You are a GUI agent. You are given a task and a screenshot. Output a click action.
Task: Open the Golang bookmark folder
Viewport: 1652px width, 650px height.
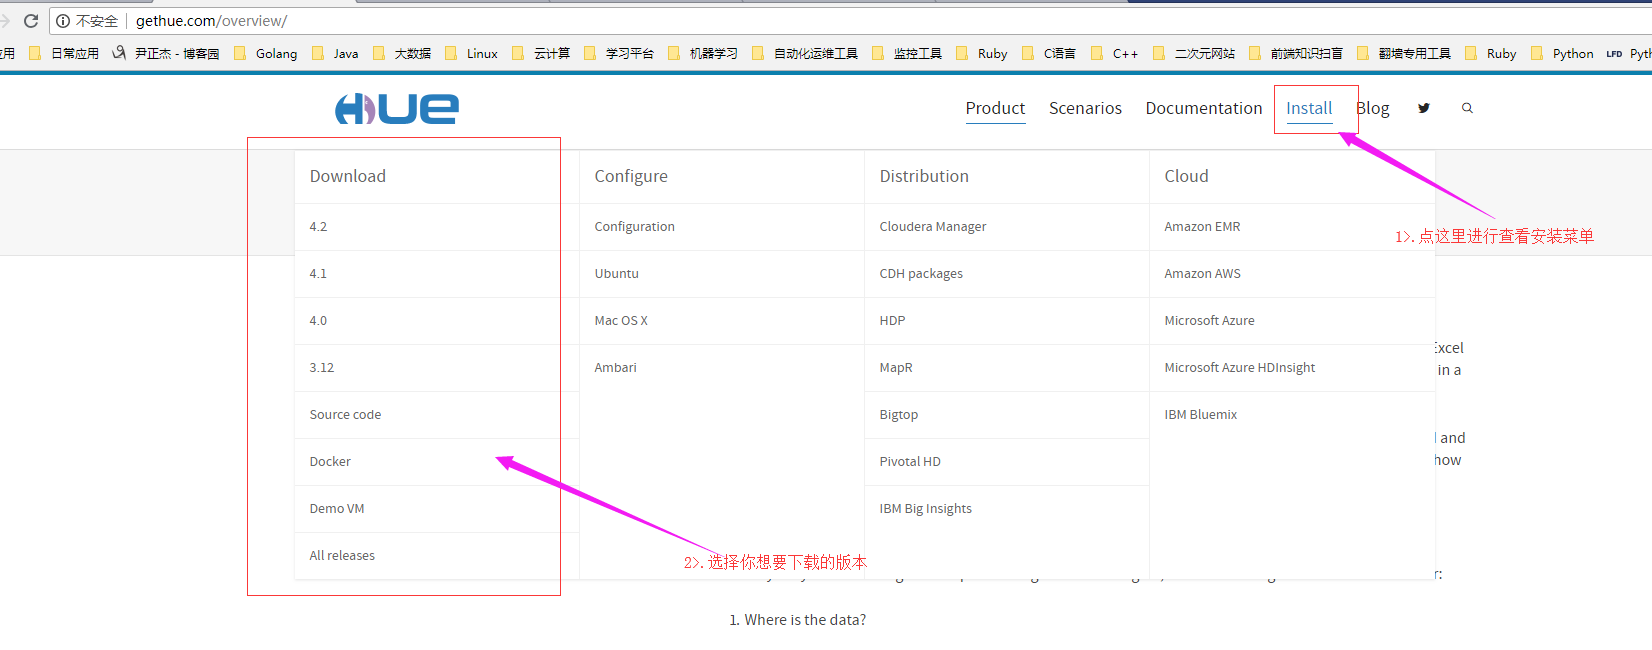[x=265, y=54]
